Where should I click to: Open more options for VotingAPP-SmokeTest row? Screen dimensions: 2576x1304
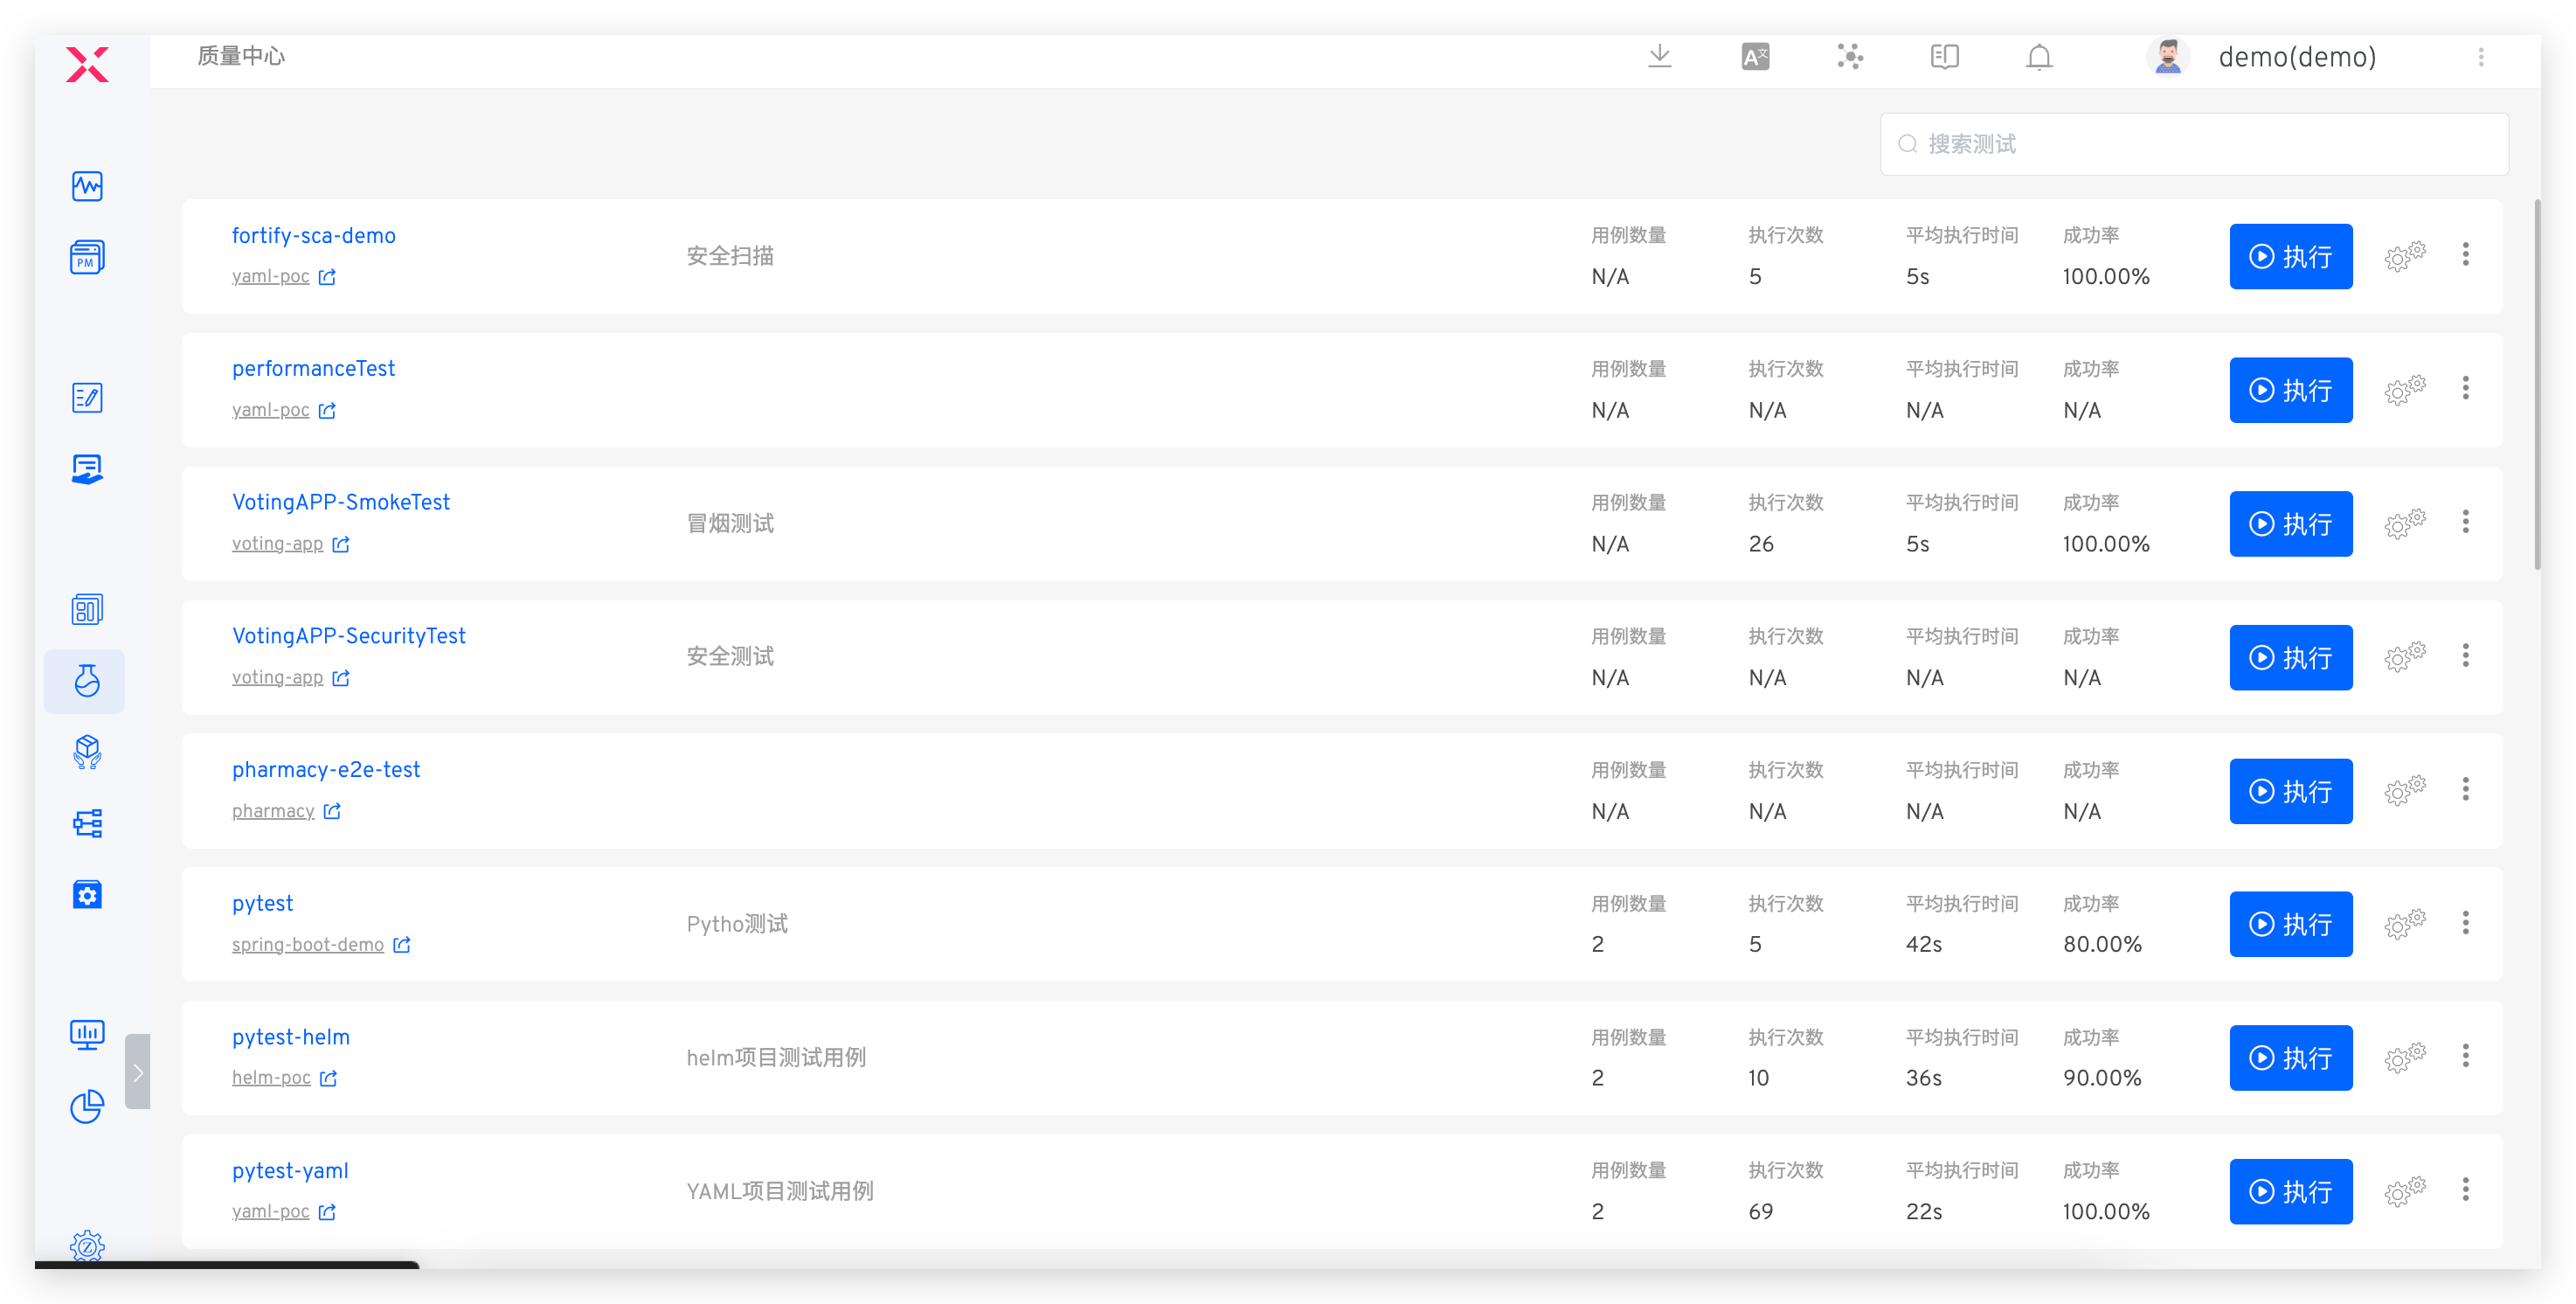[2465, 522]
